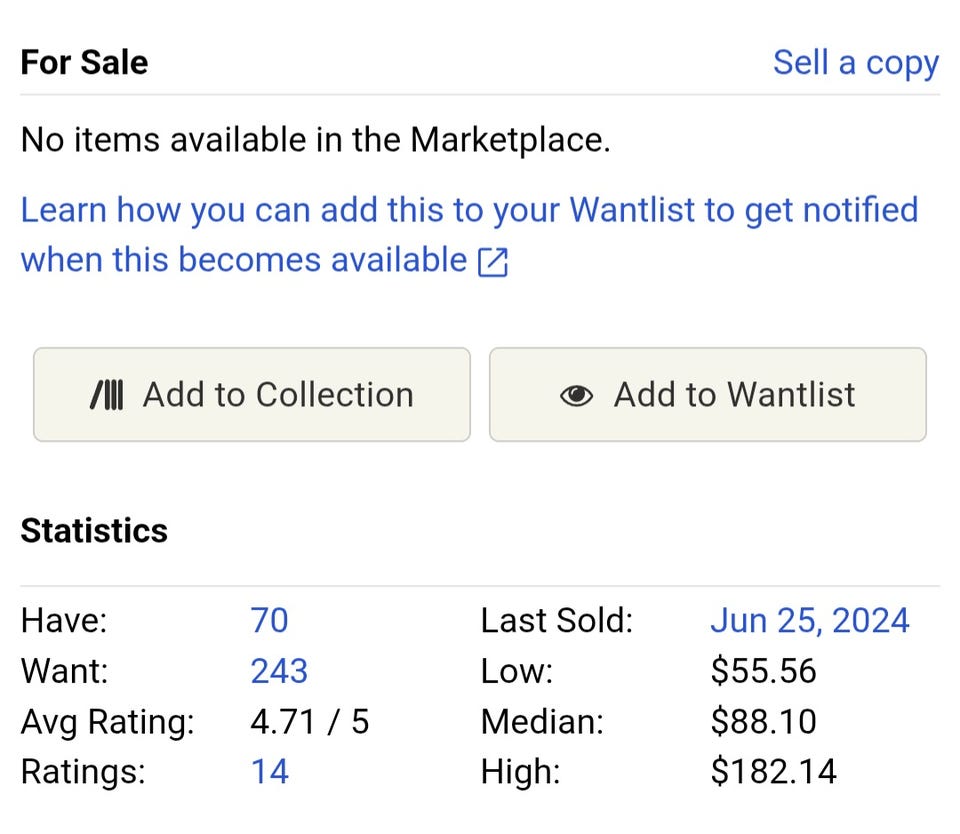Select the Median price $88.10
The width and height of the screenshot is (960, 834).
pos(763,721)
